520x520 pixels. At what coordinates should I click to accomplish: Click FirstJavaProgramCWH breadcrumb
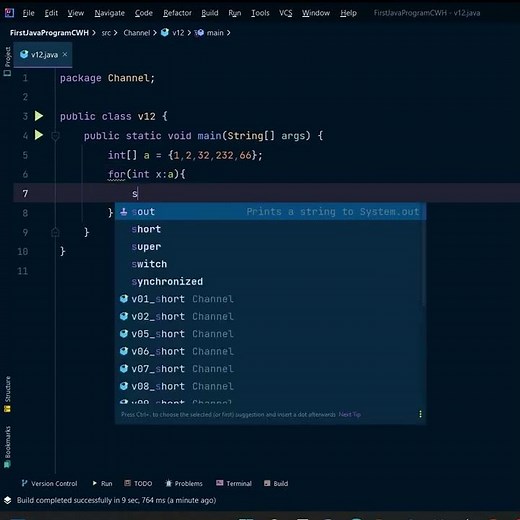(49, 33)
